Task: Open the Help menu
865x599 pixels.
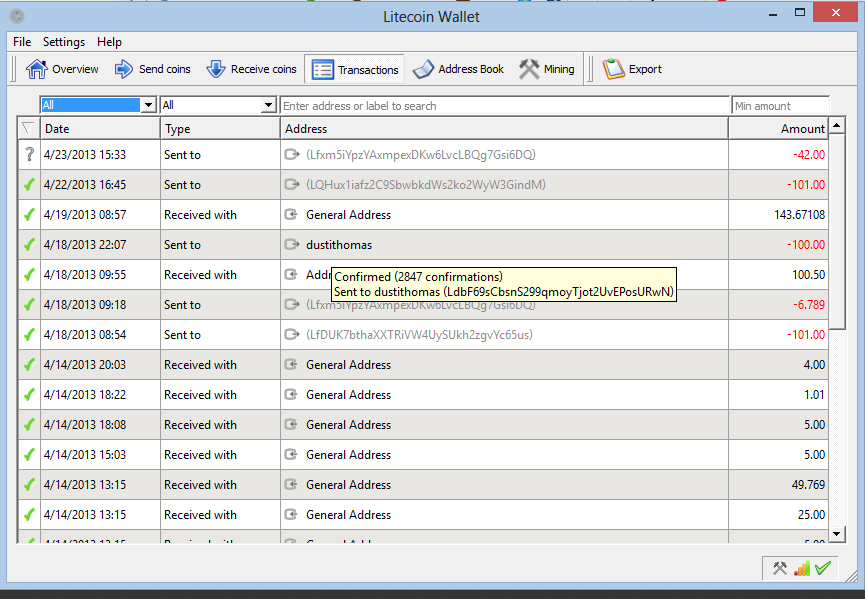Action: point(109,42)
